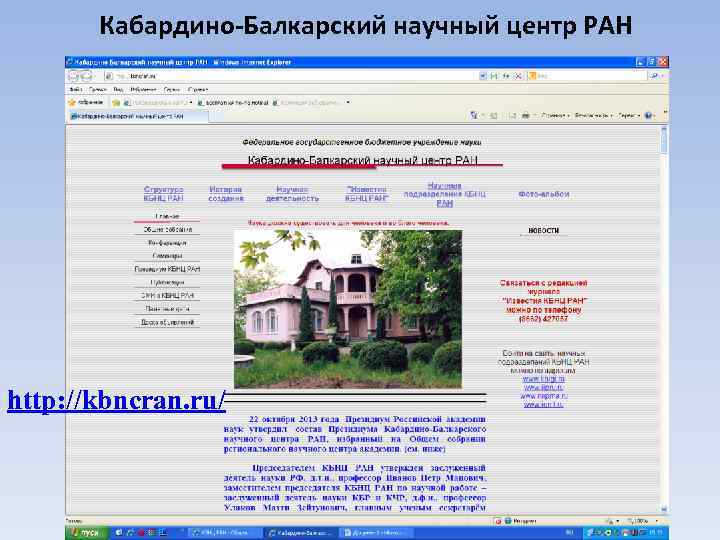The height and width of the screenshot is (540, 720).
Task: Click inside the browser search box
Action: (x=588, y=76)
